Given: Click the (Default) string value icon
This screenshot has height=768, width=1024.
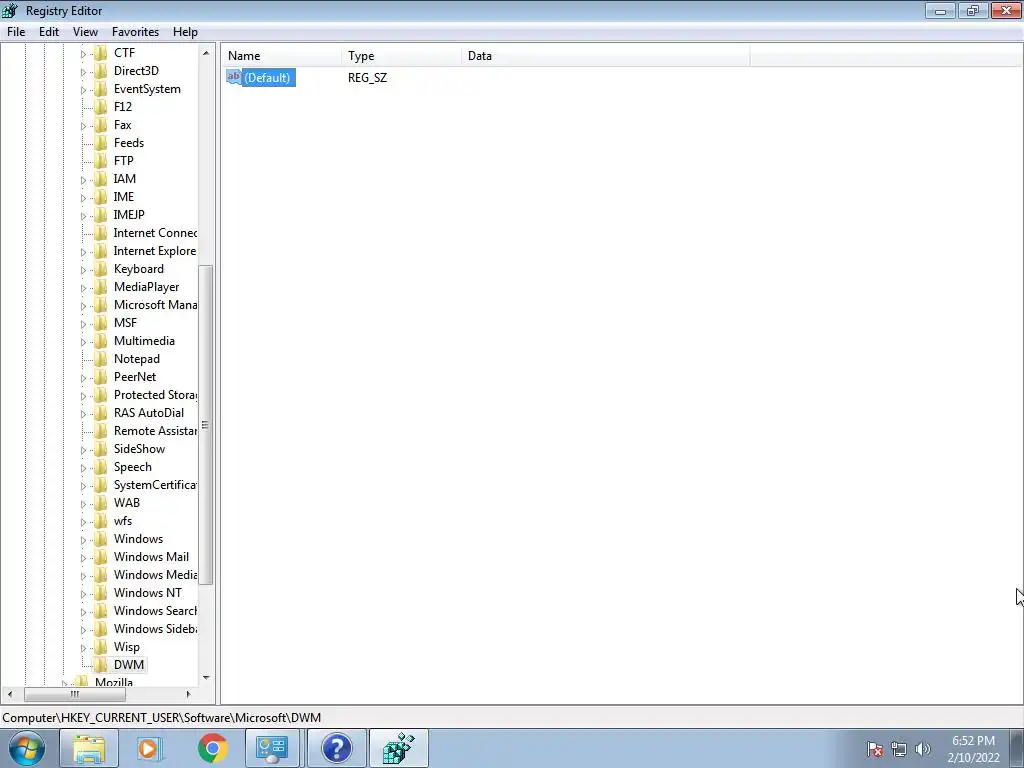Looking at the screenshot, I should 234,77.
